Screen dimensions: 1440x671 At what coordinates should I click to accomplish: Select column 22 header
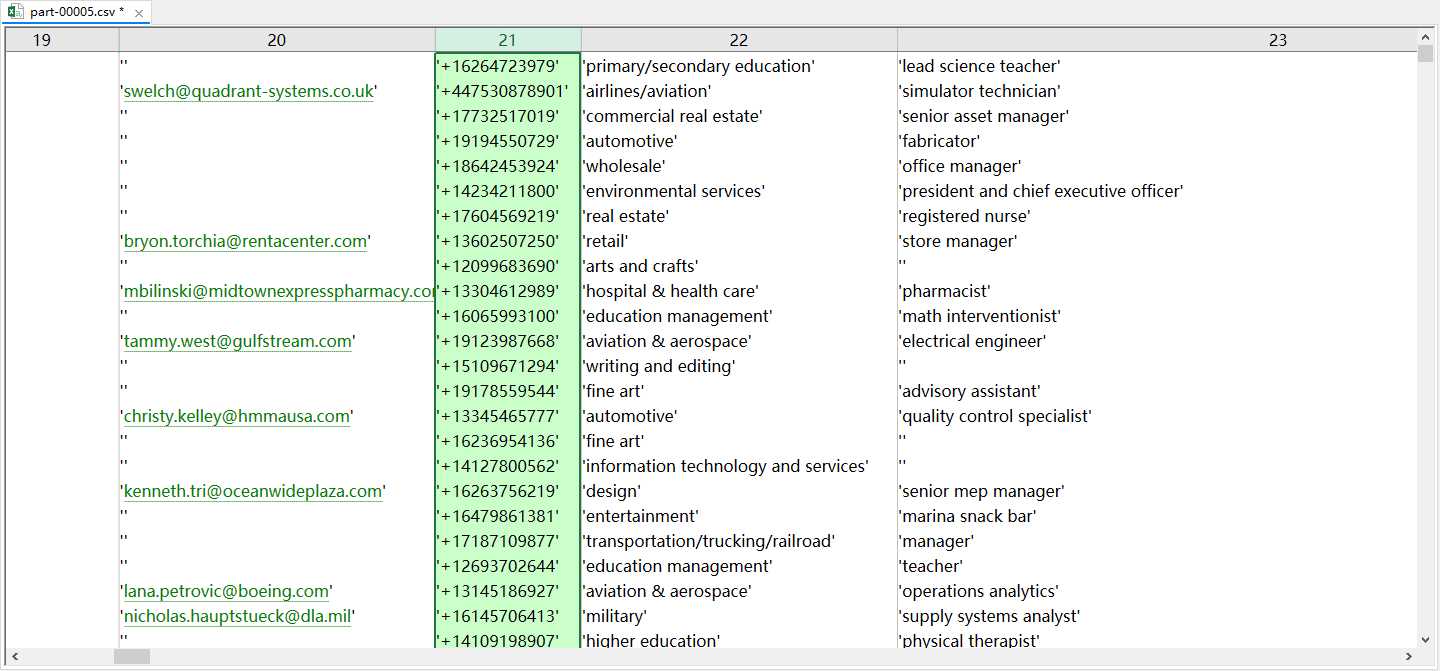(x=739, y=40)
